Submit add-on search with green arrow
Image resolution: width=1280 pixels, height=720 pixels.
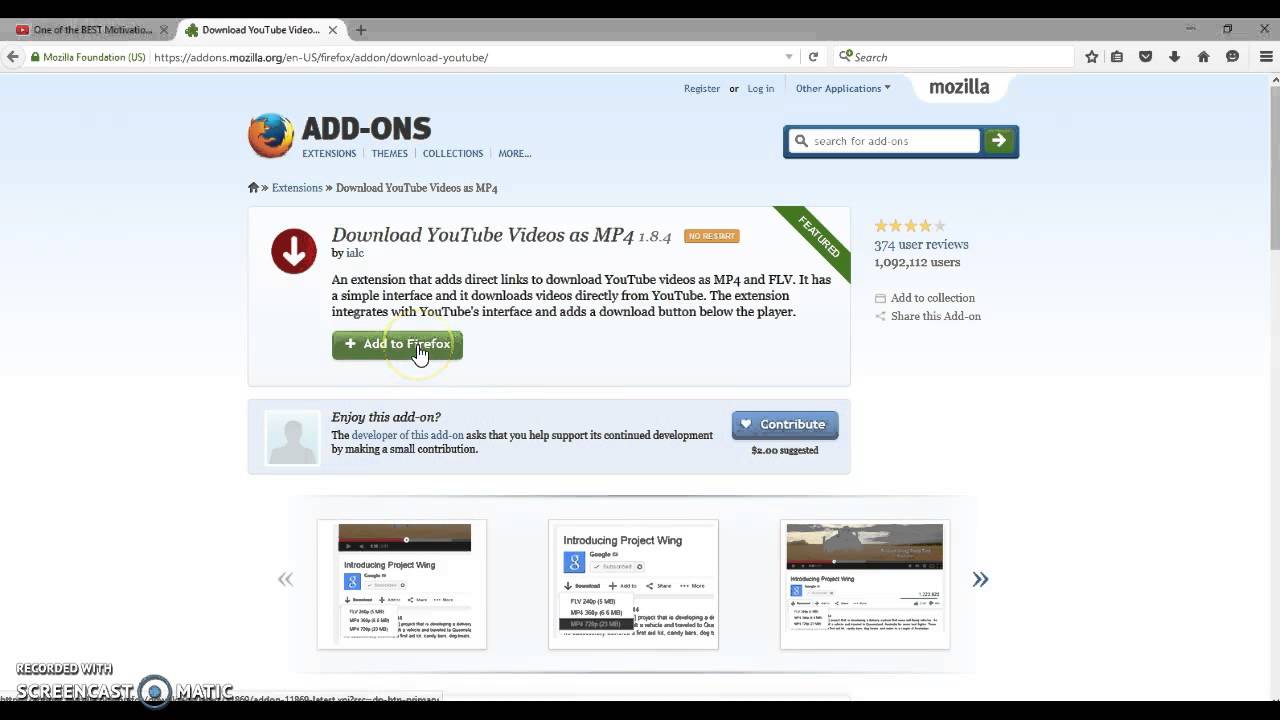999,141
